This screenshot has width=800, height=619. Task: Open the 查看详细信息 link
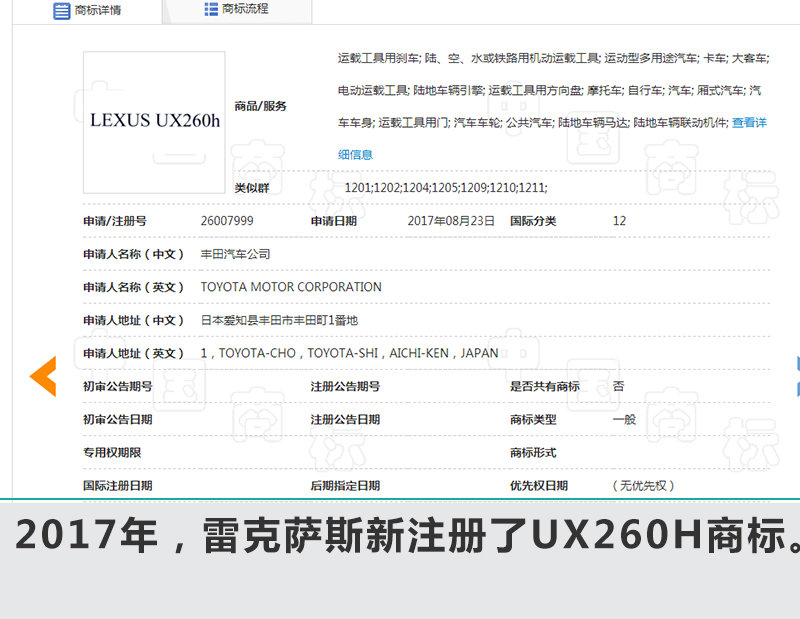[x=749, y=122]
